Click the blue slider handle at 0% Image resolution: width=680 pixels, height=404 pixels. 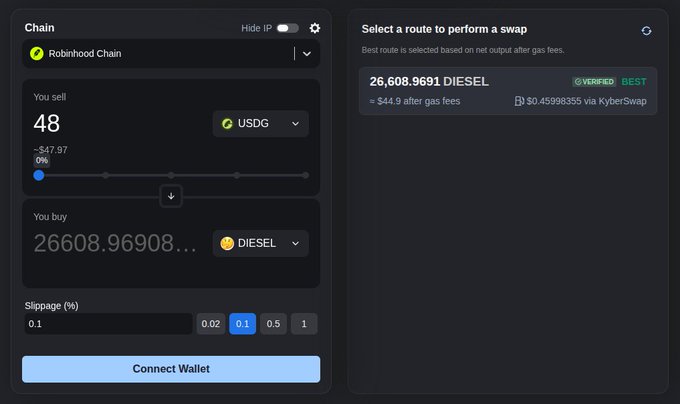(39, 175)
